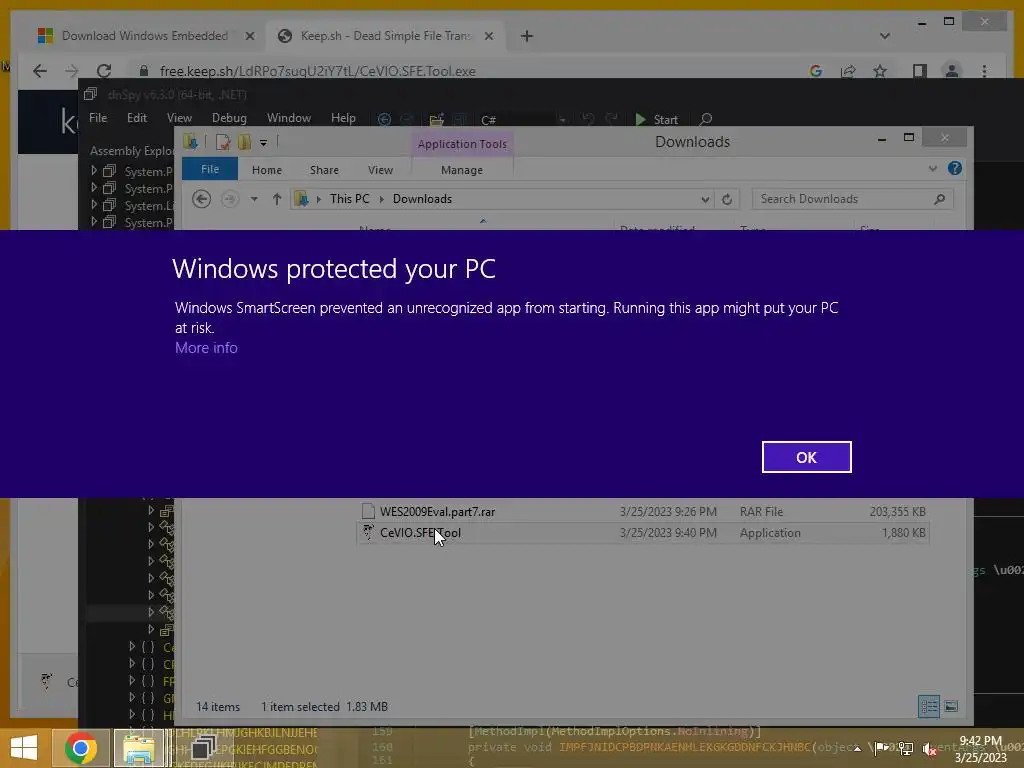The height and width of the screenshot is (768, 1024).
Task: Open dnSpy Edit menu
Action: point(136,118)
